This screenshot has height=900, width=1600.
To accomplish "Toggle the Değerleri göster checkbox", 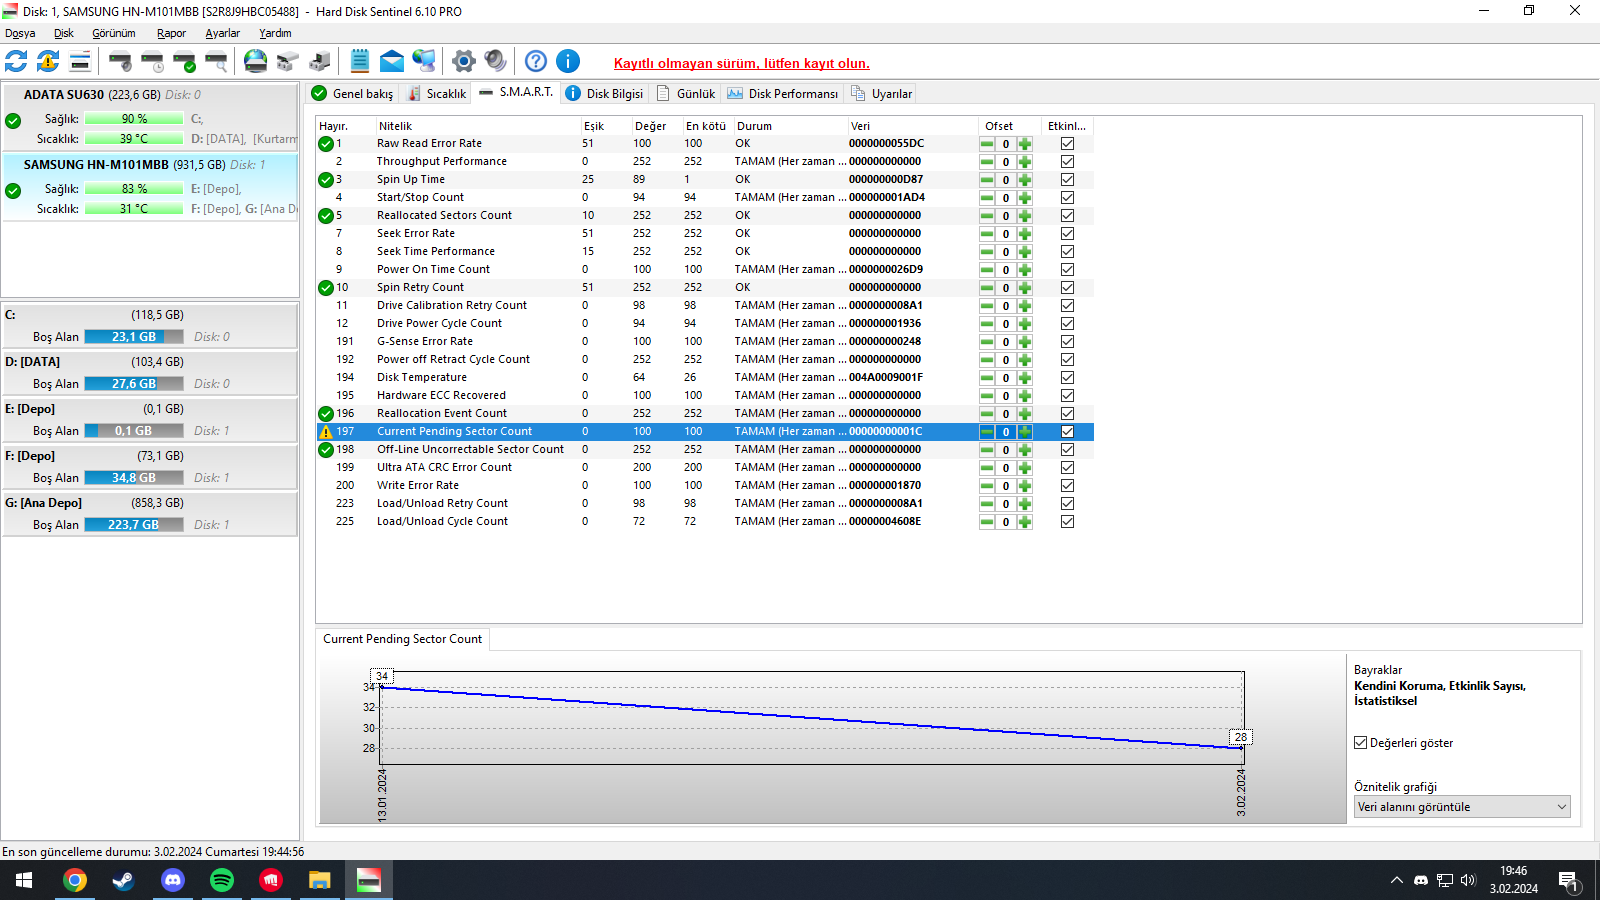I will coord(1361,743).
